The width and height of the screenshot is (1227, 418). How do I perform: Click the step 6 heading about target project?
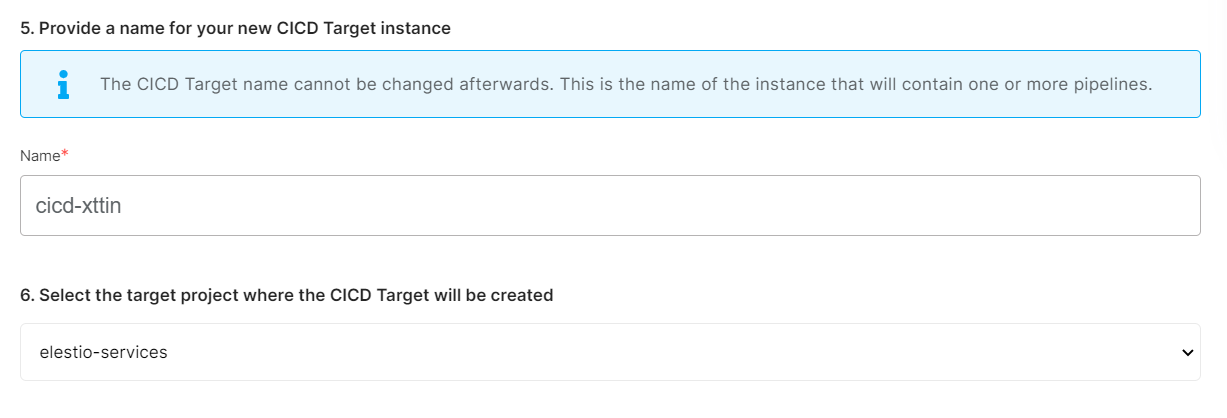287,296
